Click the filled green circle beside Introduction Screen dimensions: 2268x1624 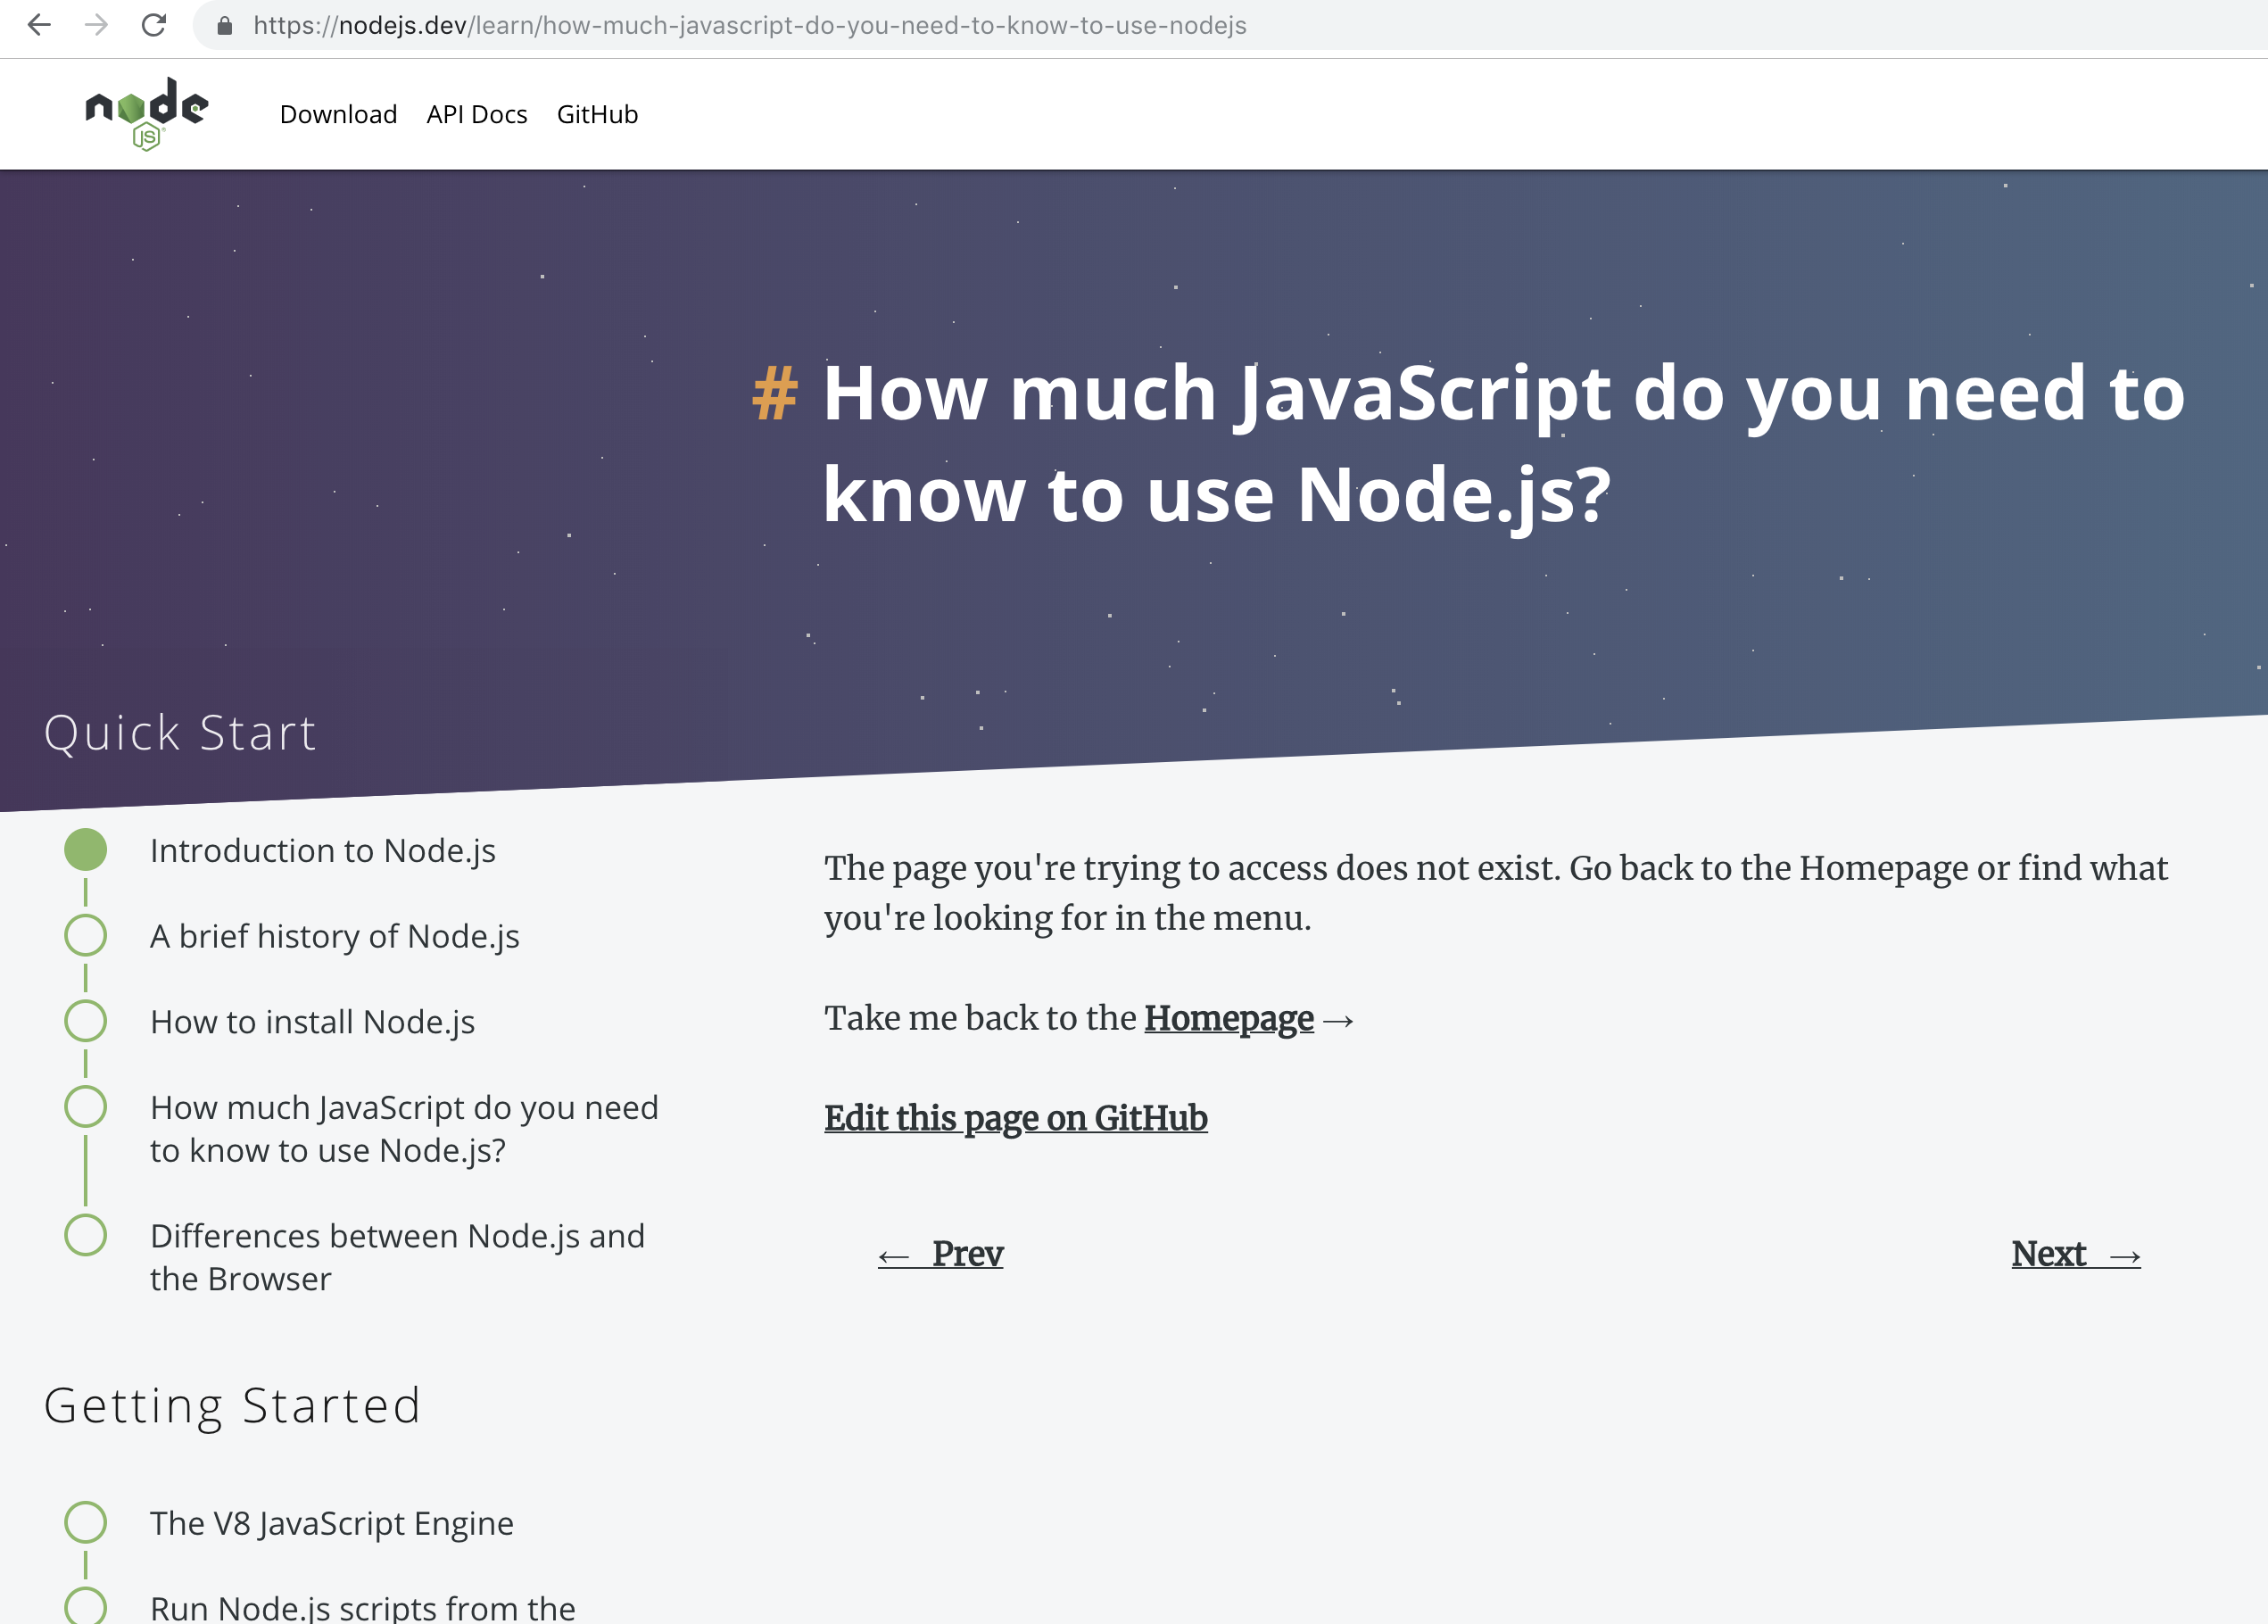point(86,850)
